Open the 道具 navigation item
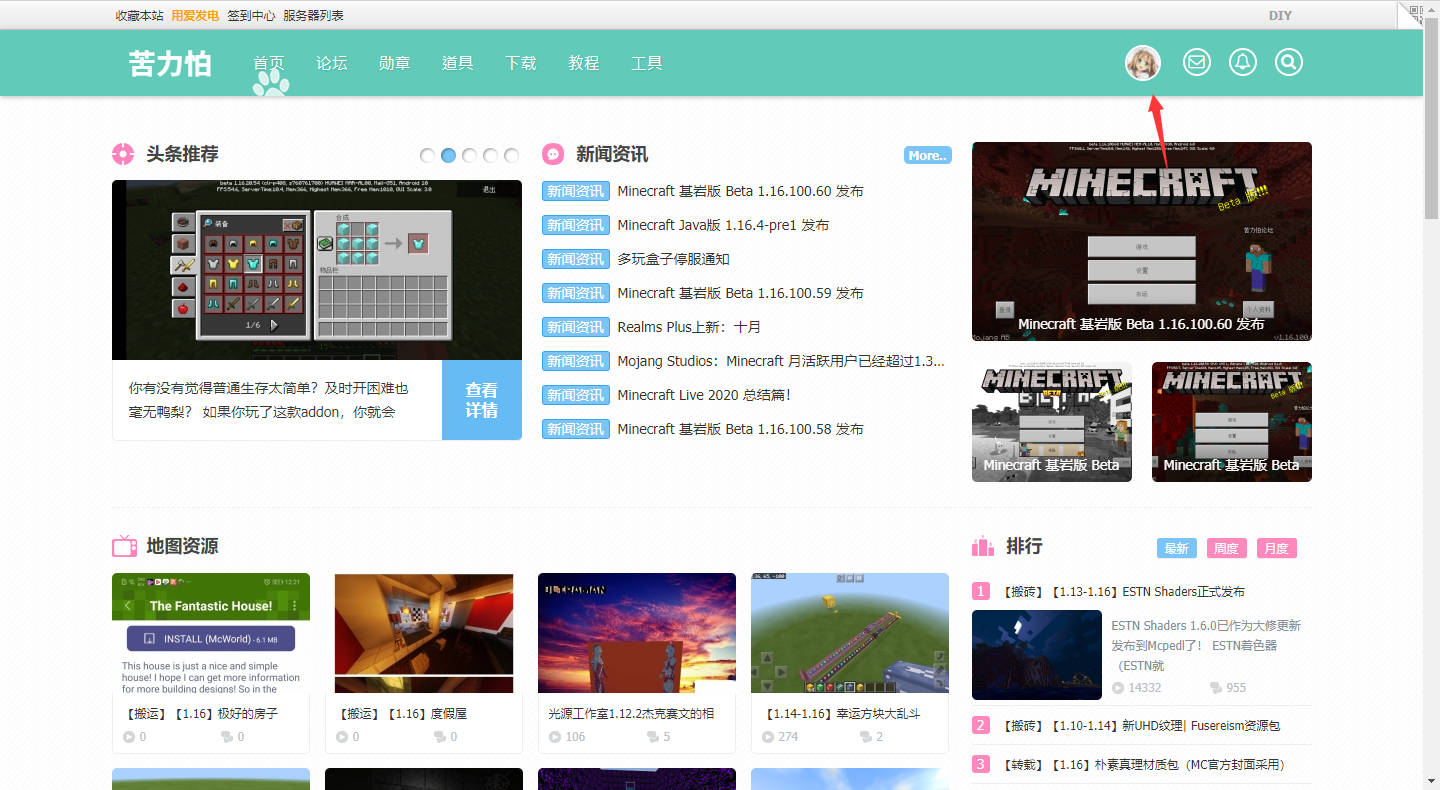1440x790 pixels. pyautogui.click(x=458, y=63)
